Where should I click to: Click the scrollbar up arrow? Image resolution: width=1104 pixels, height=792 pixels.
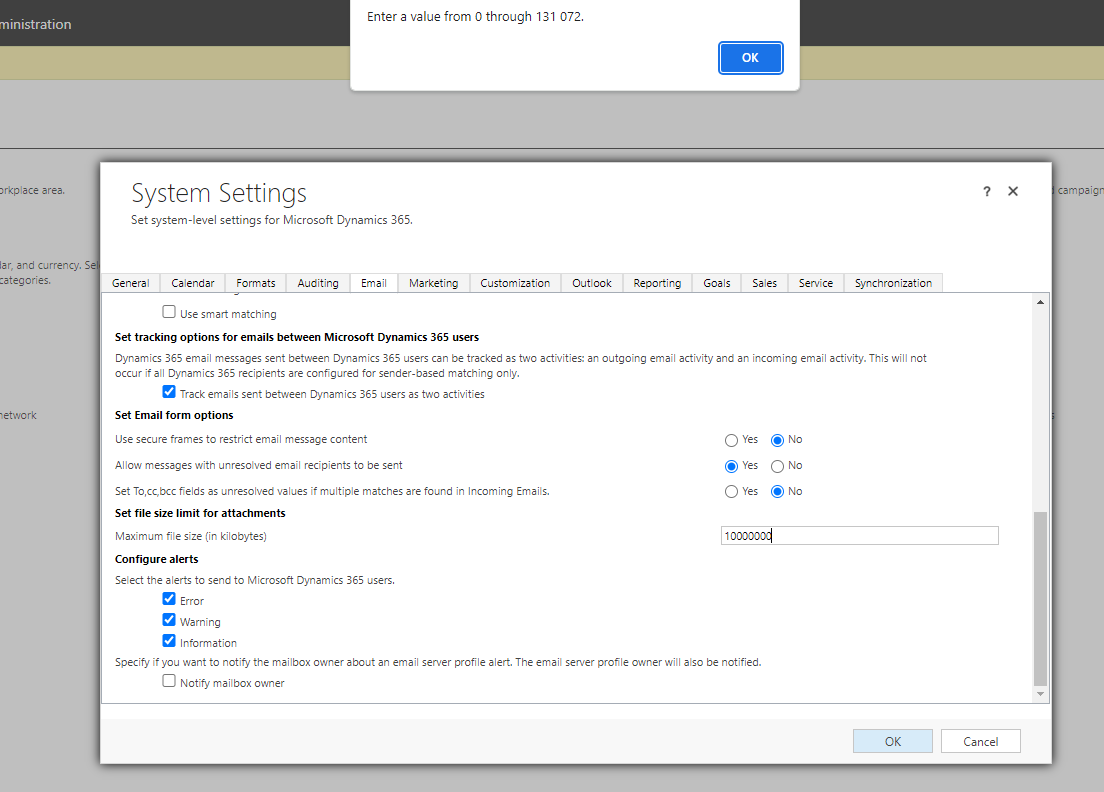click(1040, 302)
